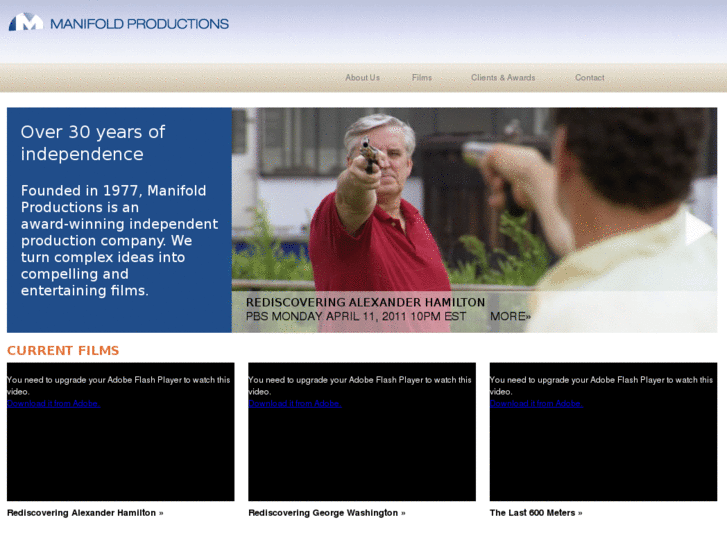Screen dimensions: 727x545
Task: Open the About Us menu item
Action: (x=362, y=77)
